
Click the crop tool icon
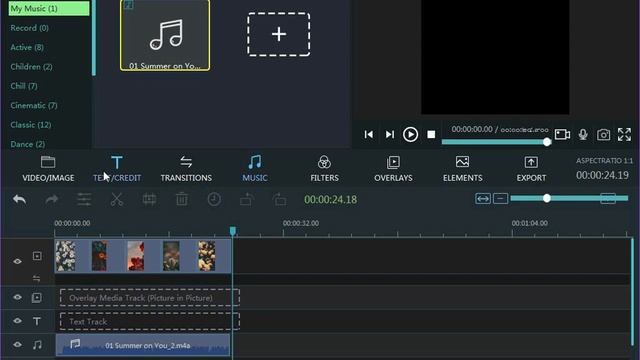(149, 200)
